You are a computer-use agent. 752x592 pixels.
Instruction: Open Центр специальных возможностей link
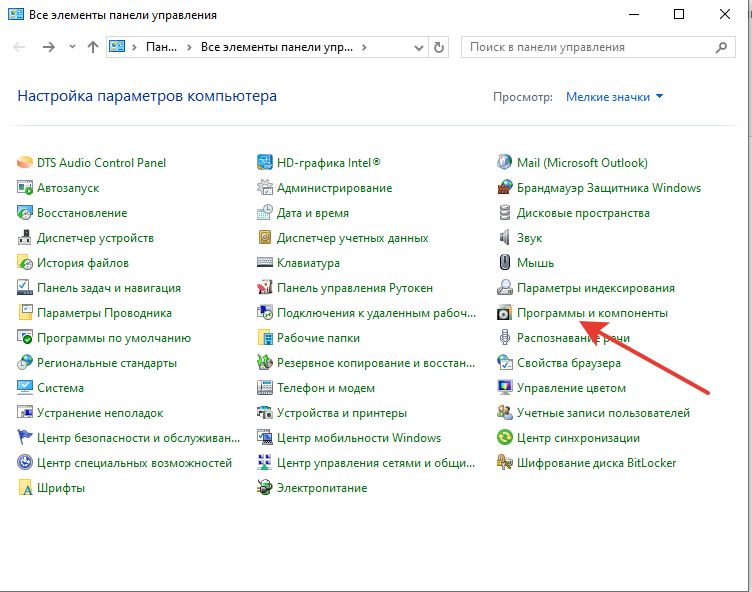tap(134, 462)
